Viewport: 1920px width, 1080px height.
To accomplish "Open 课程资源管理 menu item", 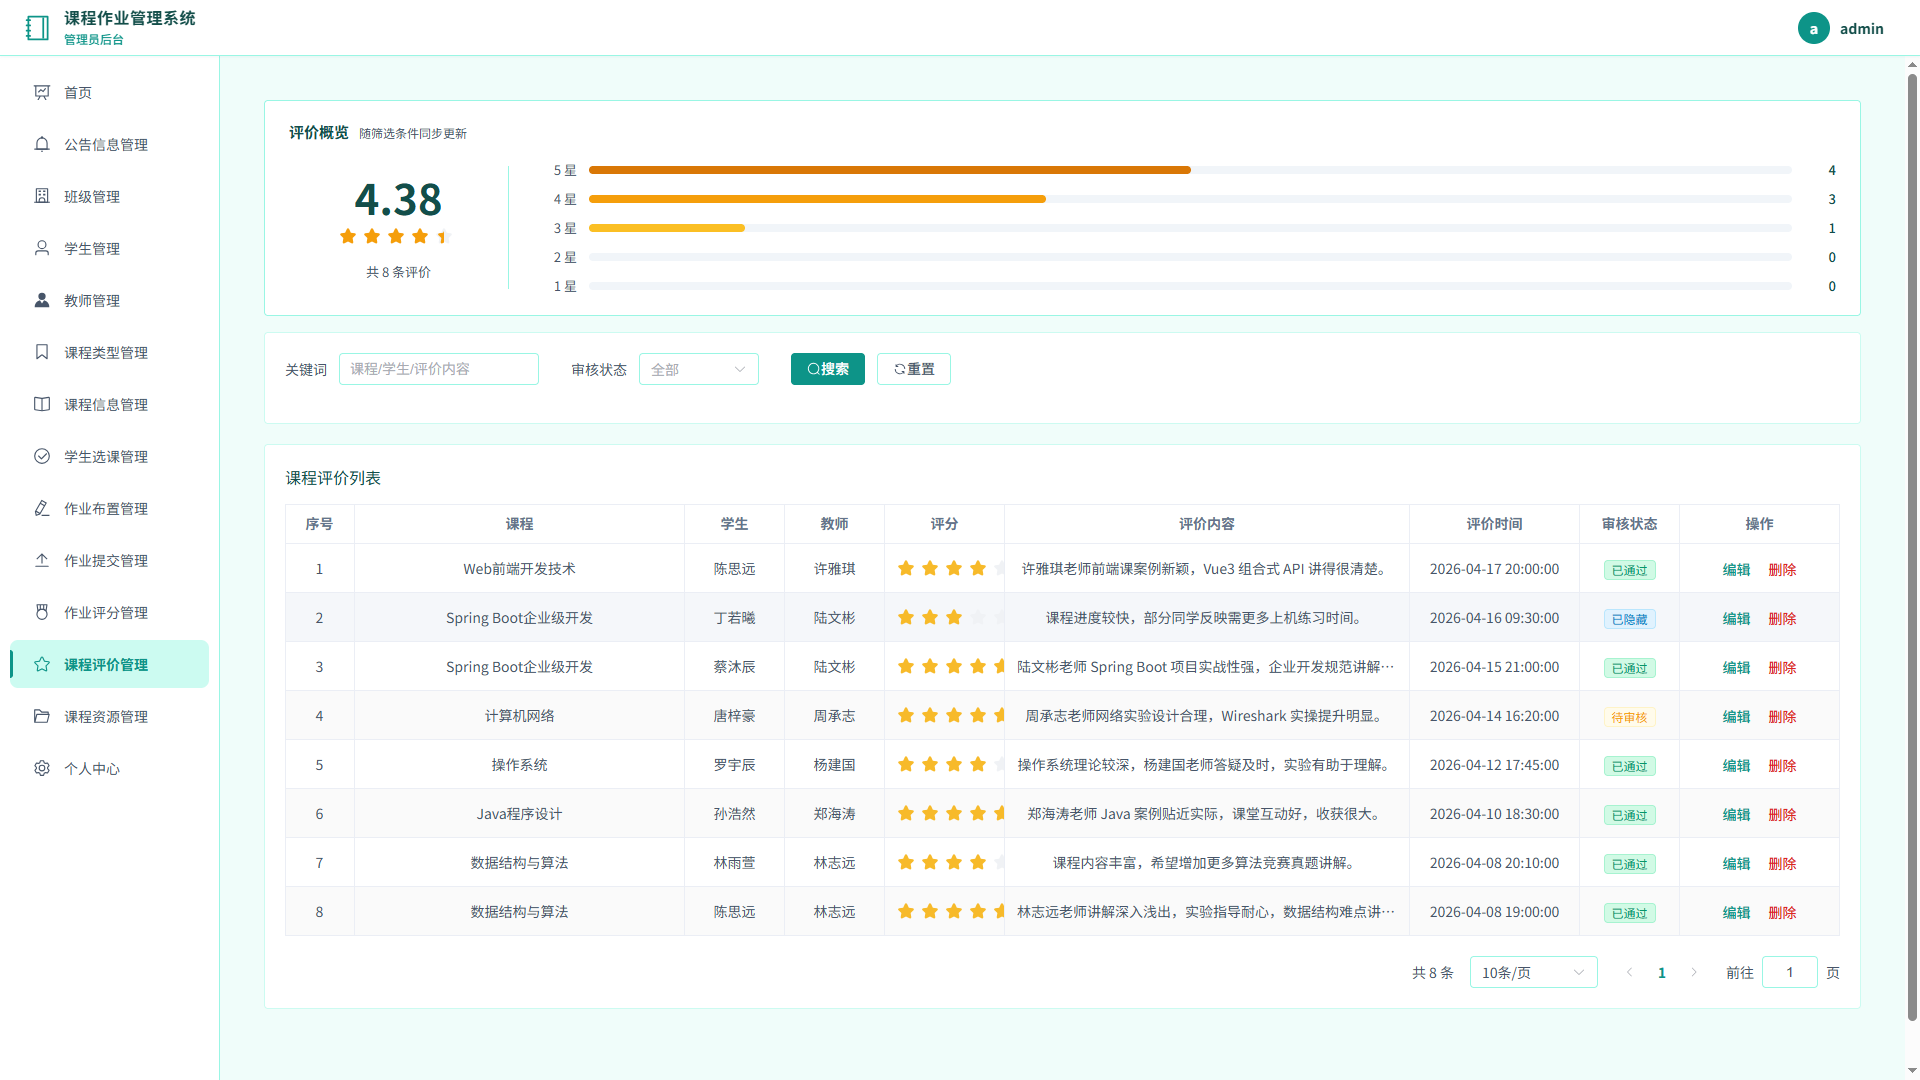I will (x=110, y=716).
